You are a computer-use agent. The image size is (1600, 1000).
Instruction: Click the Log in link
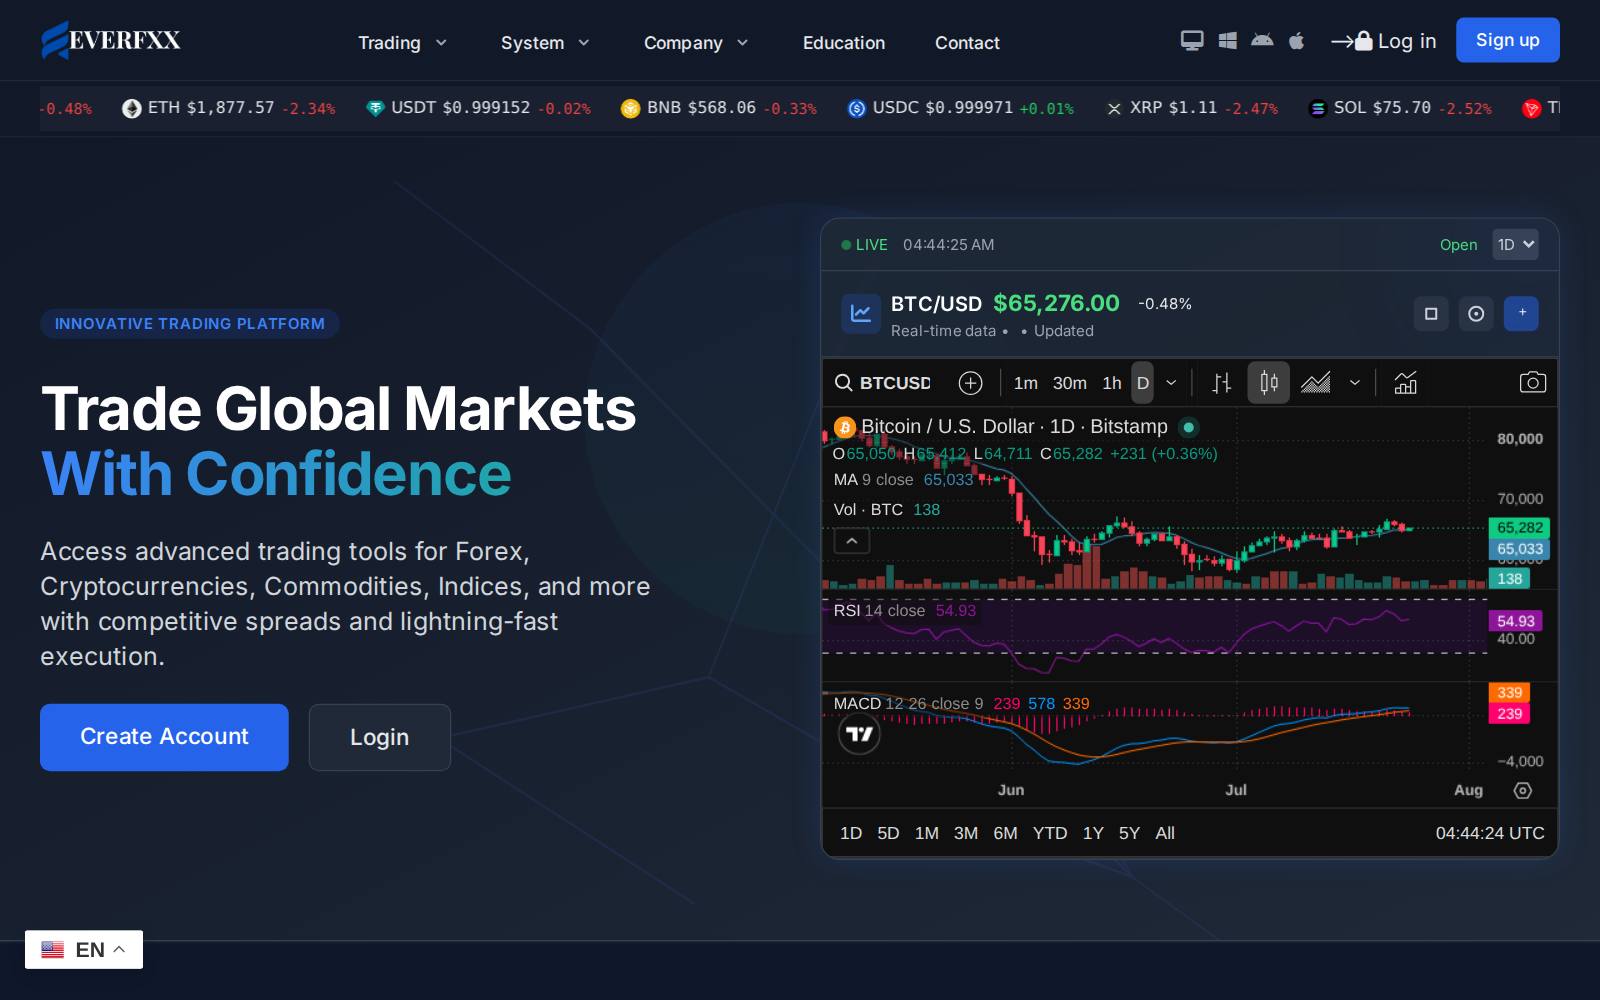[x=1384, y=41]
